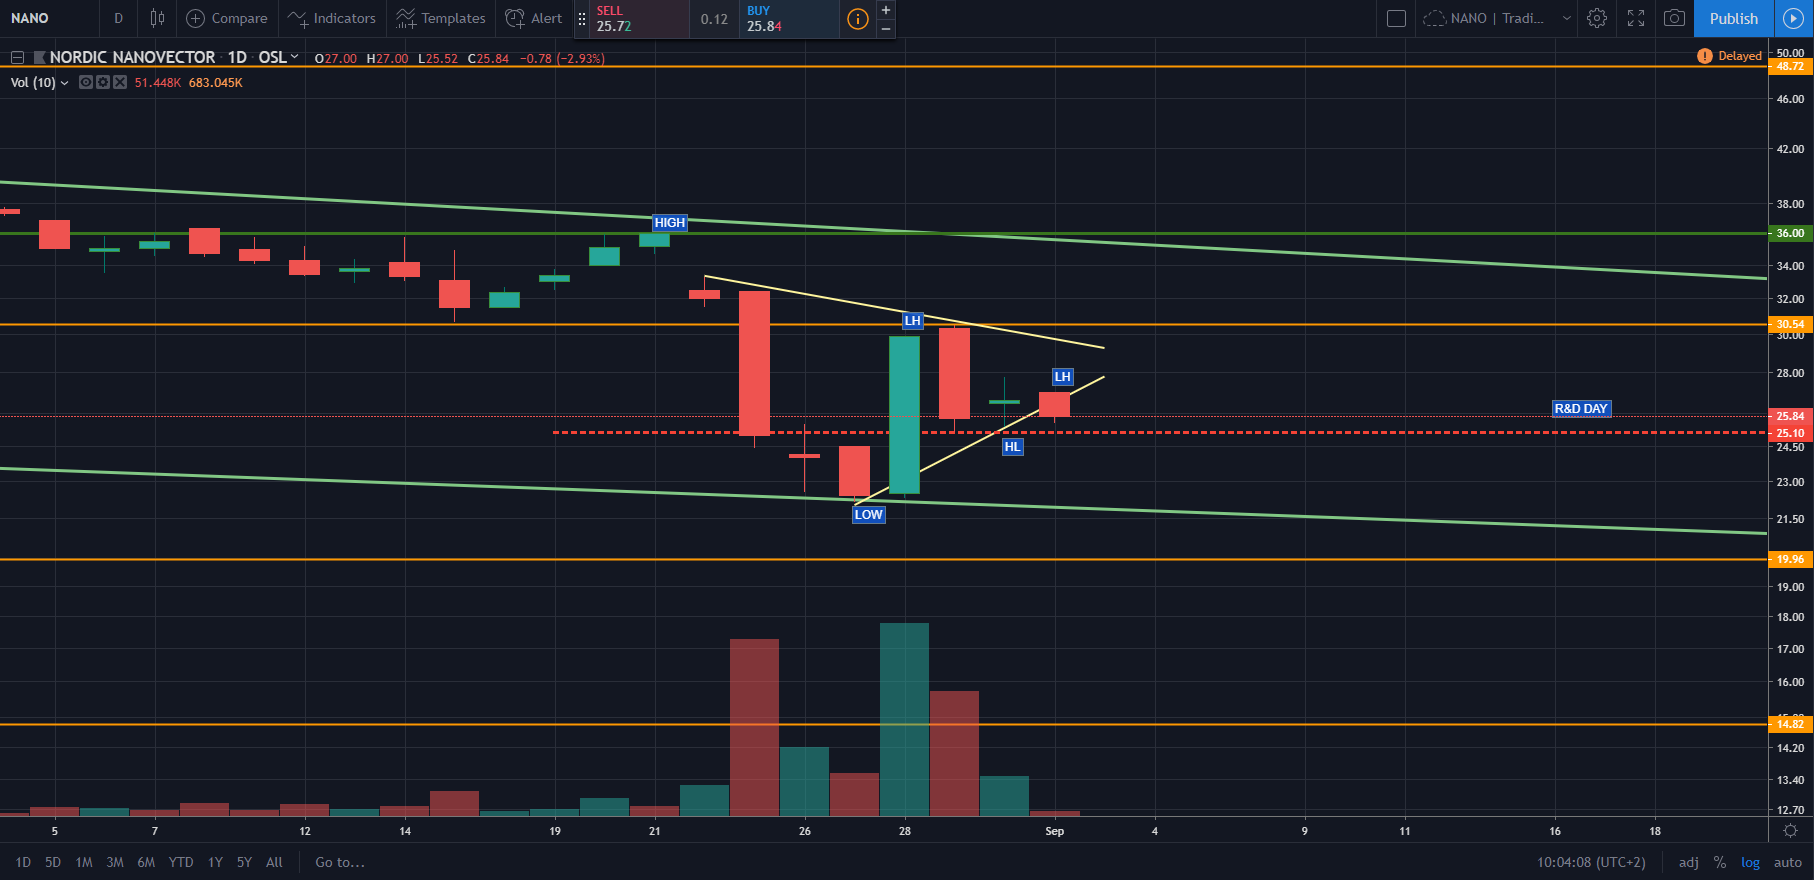Screen dimensions: 1814x880
Task: Select the 1Y range
Action: (215, 862)
